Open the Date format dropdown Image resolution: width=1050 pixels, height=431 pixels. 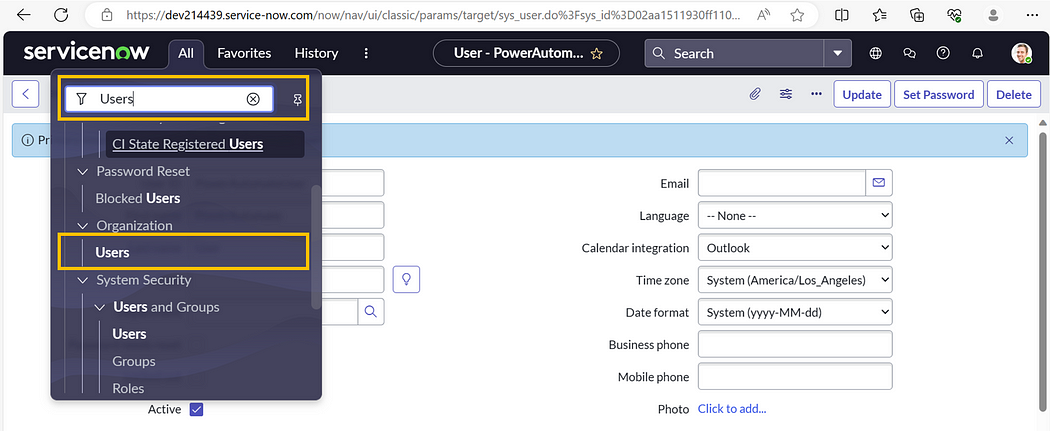point(795,312)
